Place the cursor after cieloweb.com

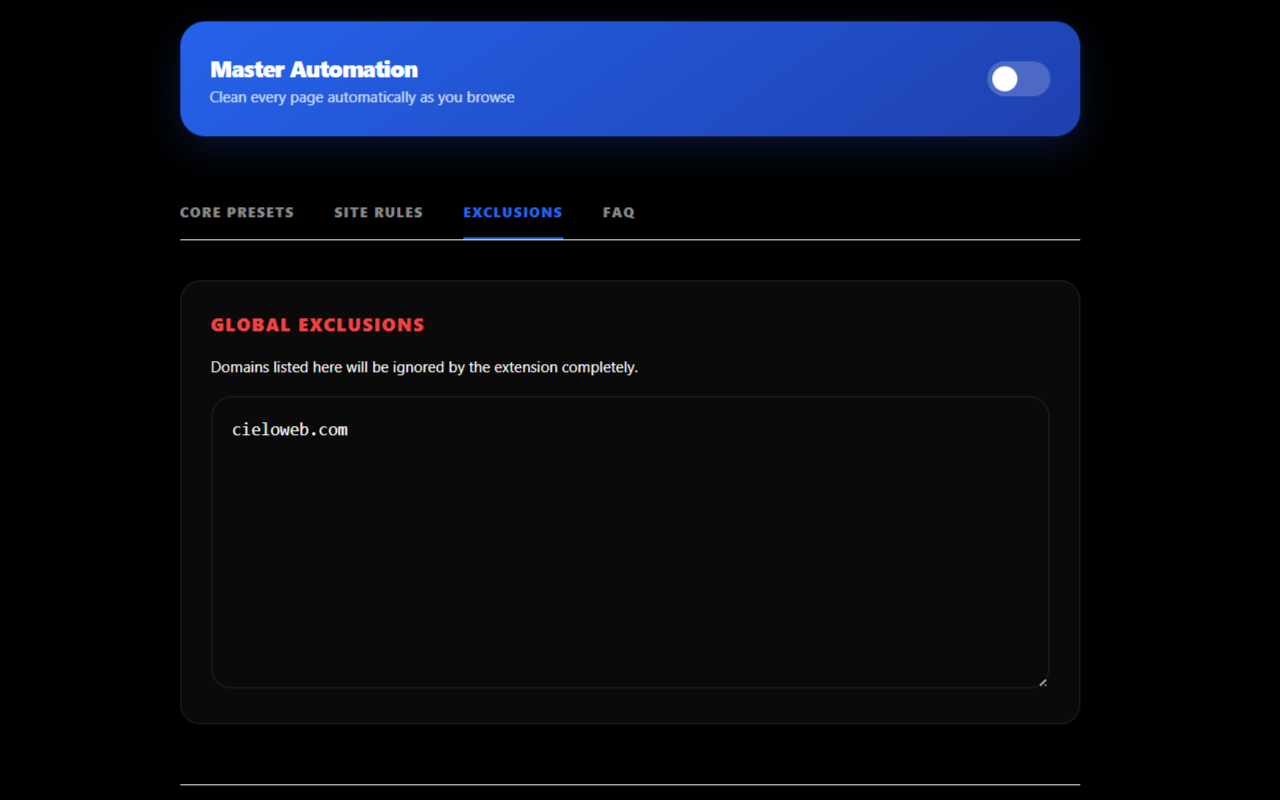[x=349, y=429]
